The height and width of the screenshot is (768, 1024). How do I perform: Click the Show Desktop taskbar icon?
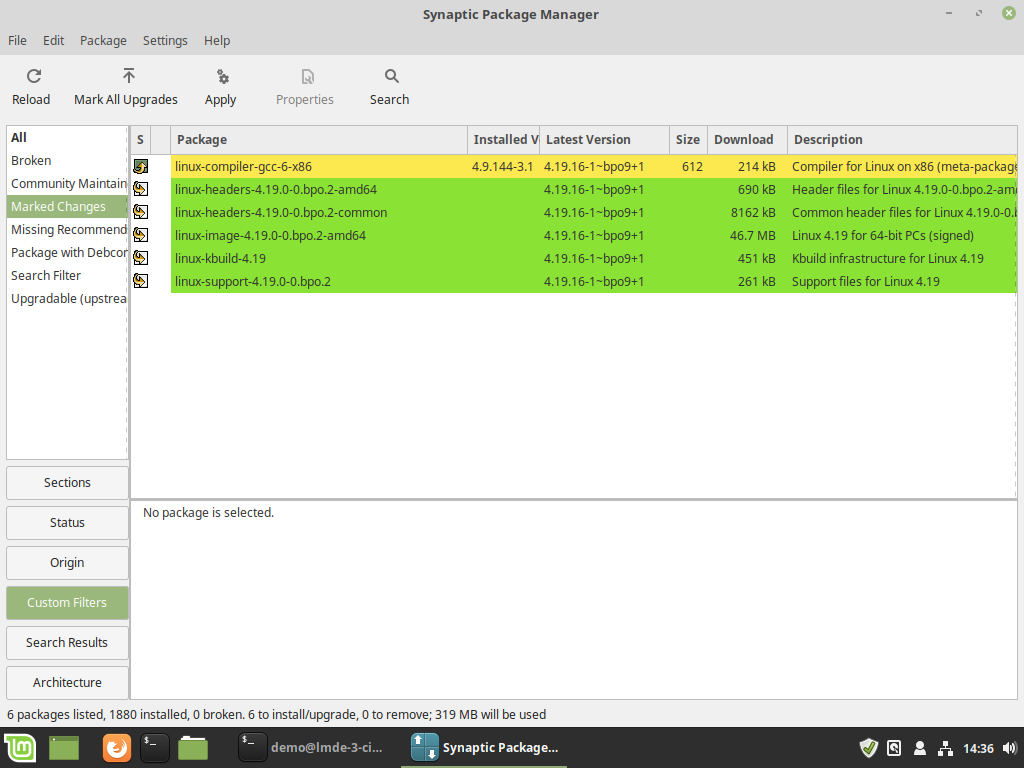click(63, 748)
